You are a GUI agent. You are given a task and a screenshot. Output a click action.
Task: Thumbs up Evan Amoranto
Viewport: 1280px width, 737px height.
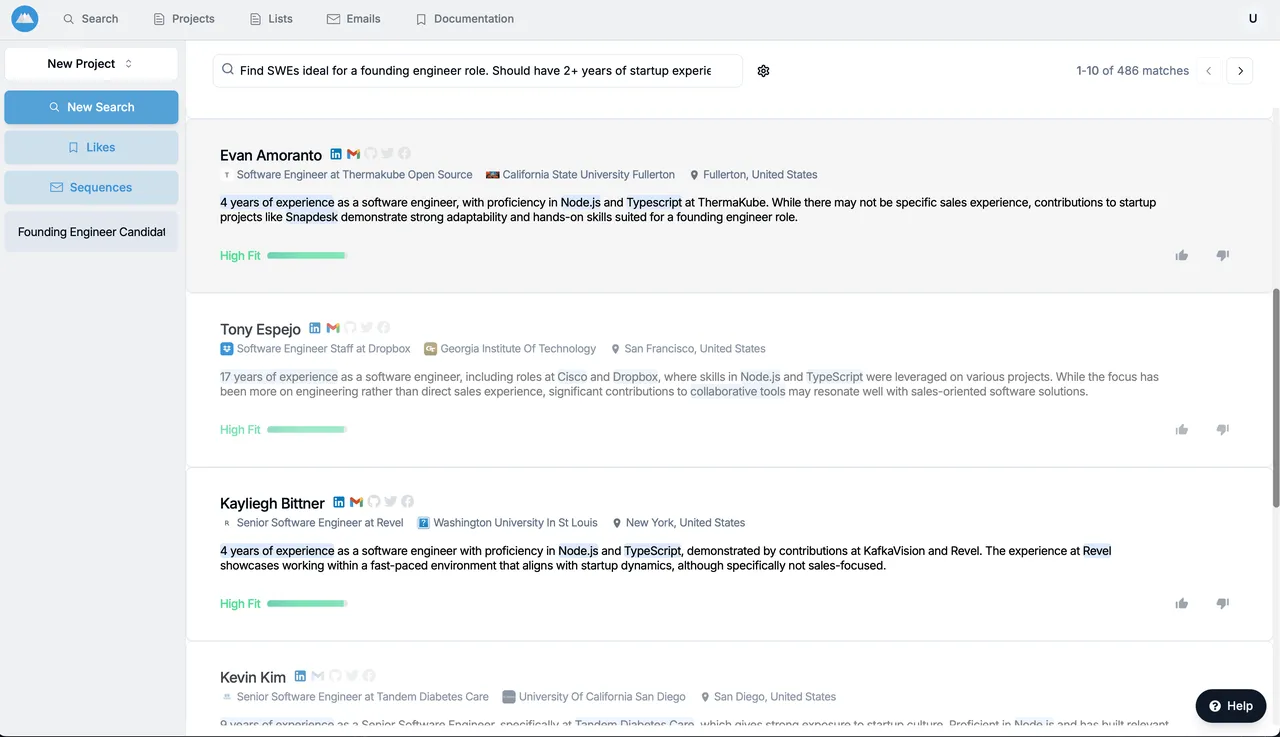pos(1182,256)
